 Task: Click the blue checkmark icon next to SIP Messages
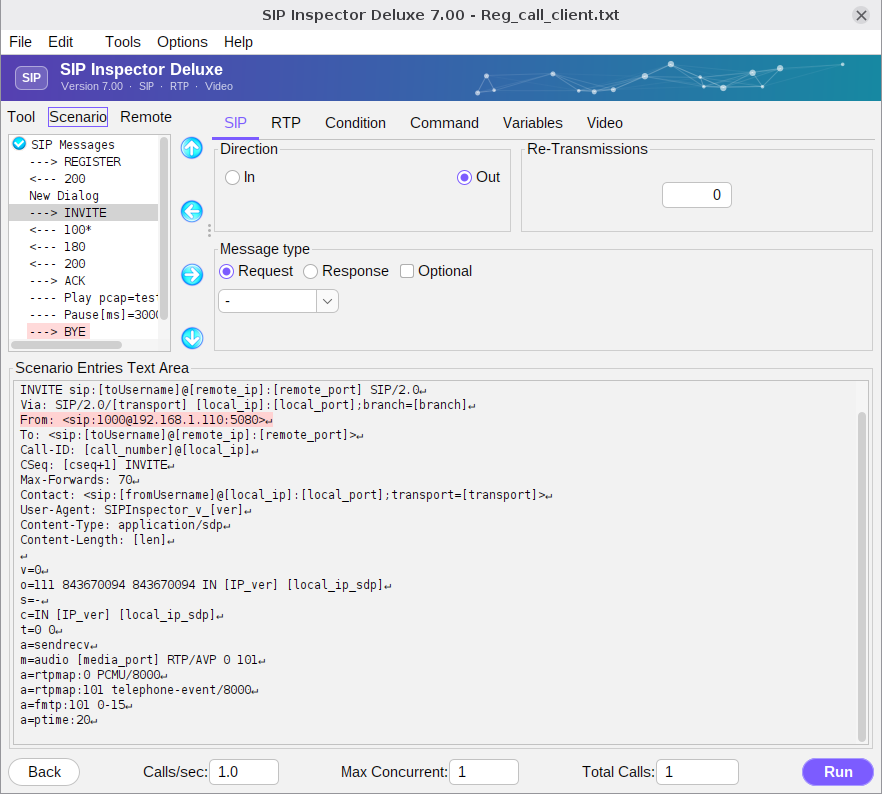click(x=20, y=144)
